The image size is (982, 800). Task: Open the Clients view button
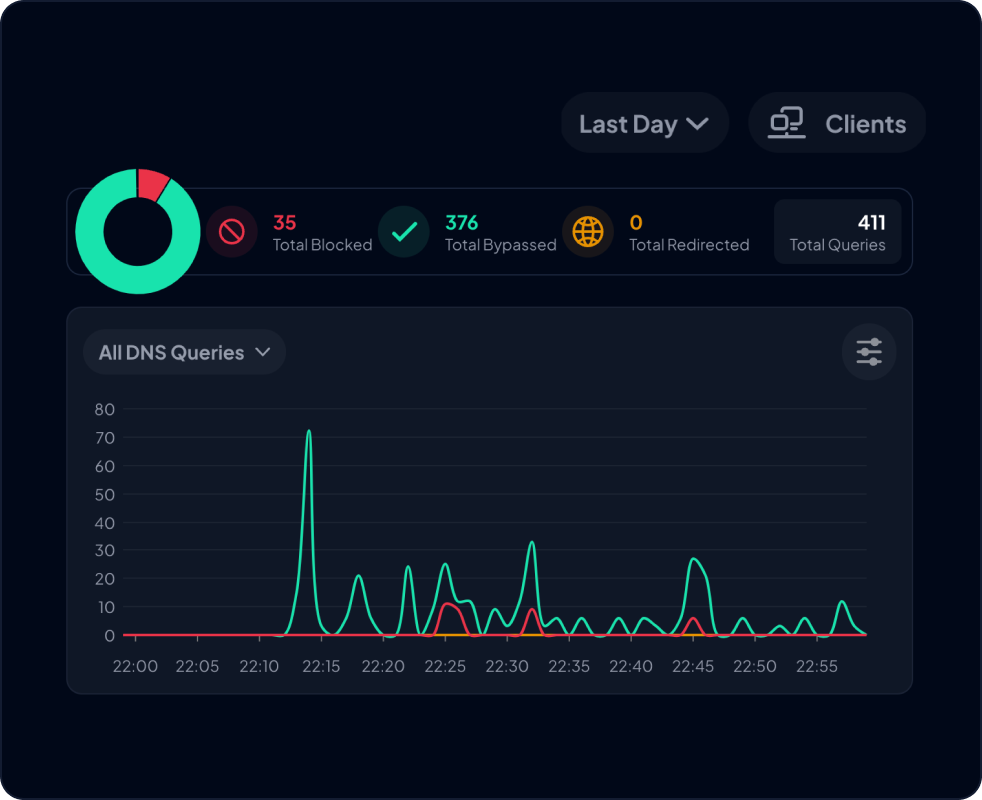[837, 123]
